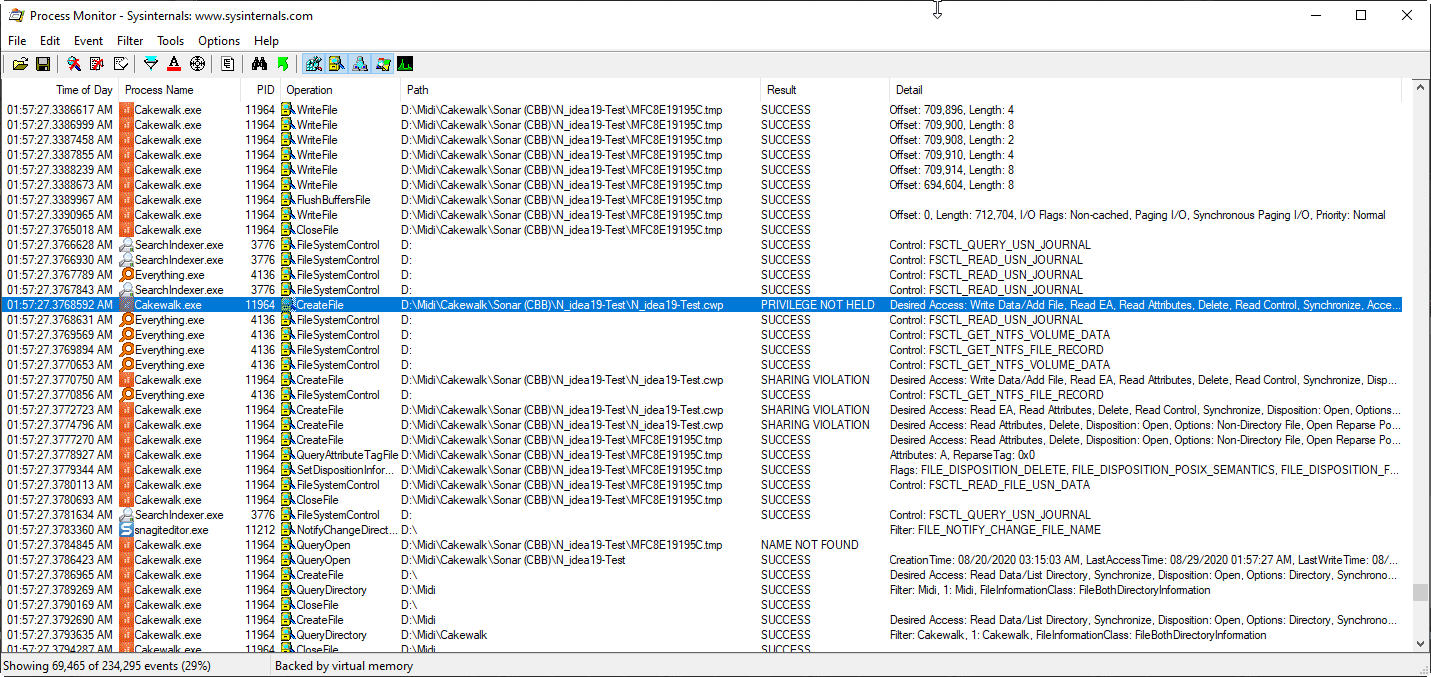Click SetDispositionInfor... operation icon
The width and height of the screenshot is (1431, 677).
click(288, 470)
